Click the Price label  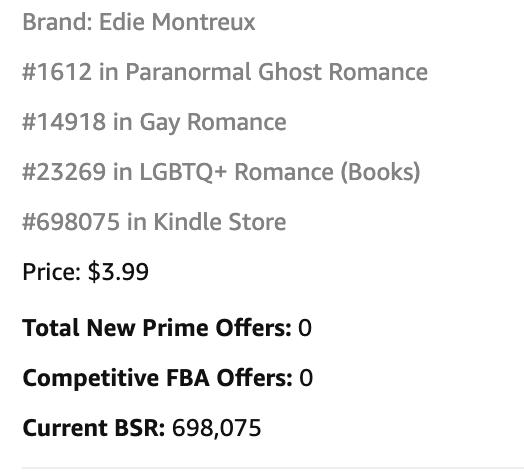pos(51,272)
